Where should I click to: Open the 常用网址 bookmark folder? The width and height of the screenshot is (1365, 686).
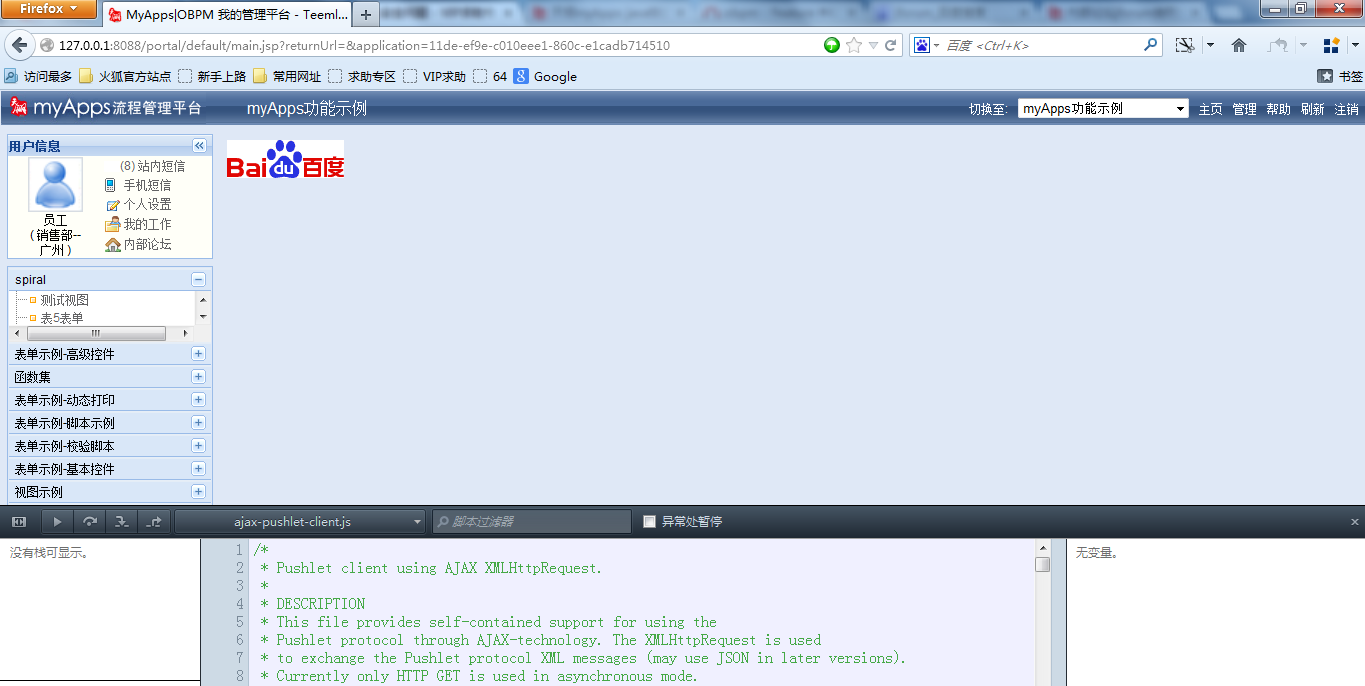[x=287, y=76]
